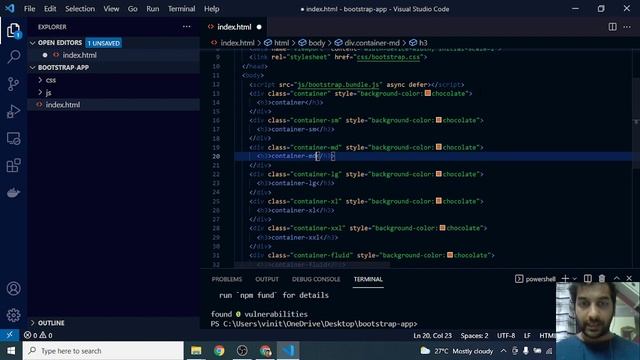The image size is (640, 360).
Task: Click the body breadcrumb item
Action: point(312,43)
